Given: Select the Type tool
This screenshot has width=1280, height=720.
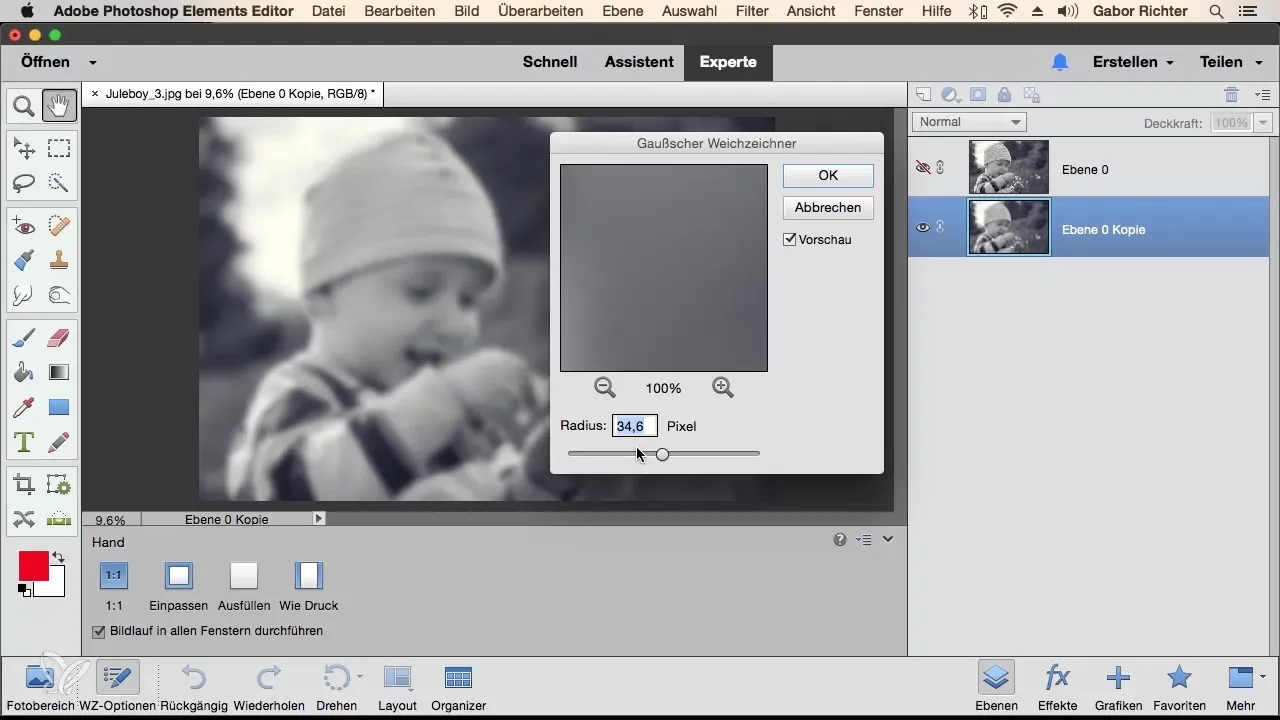Looking at the screenshot, I should coord(24,442).
